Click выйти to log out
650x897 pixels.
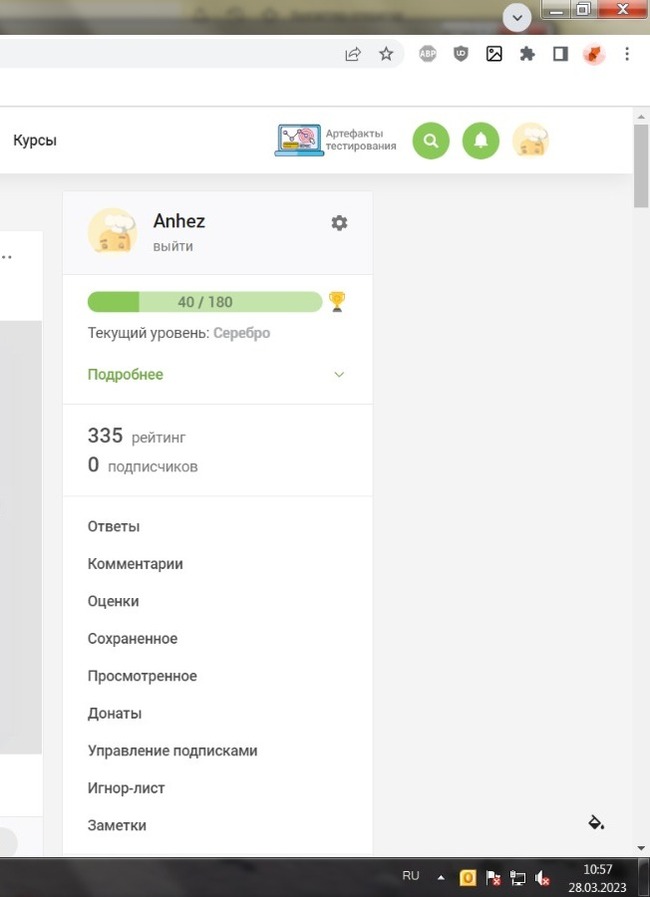pyautogui.click(x=173, y=247)
